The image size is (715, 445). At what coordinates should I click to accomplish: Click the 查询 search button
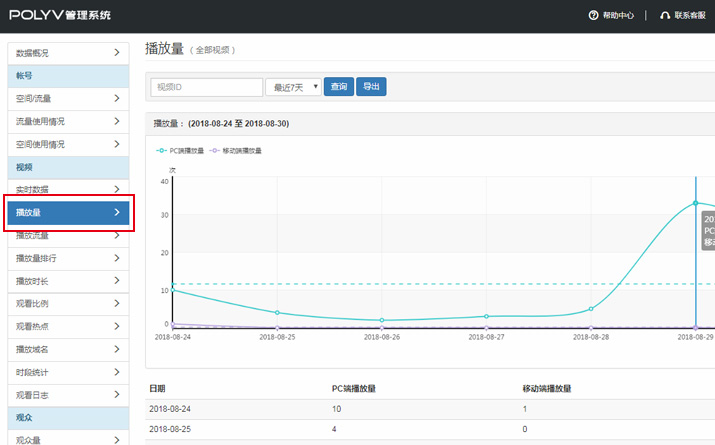pos(339,87)
